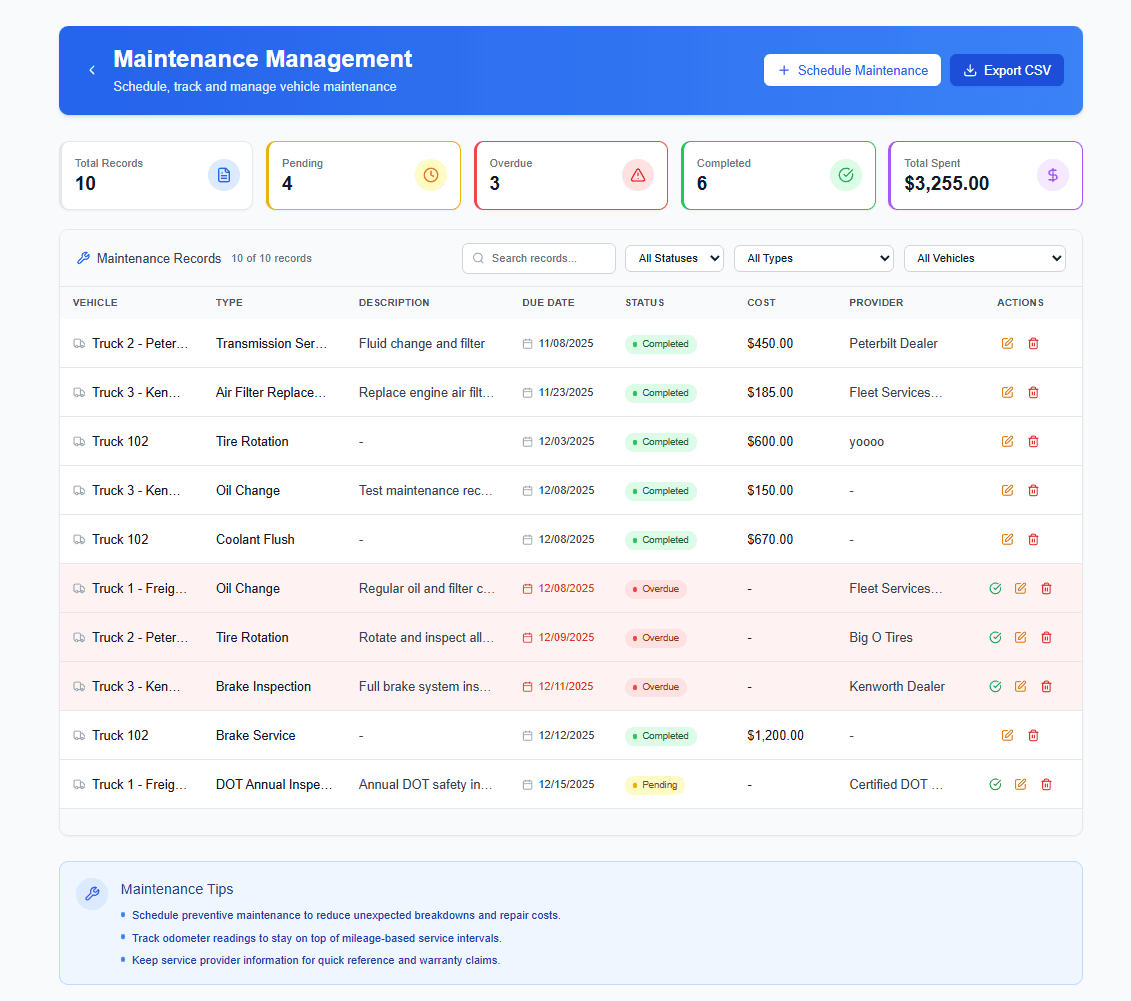This screenshot has height=1001, width=1131.
Task: Click the Overdue status badge on Tire Rotation row
Action: [656, 637]
